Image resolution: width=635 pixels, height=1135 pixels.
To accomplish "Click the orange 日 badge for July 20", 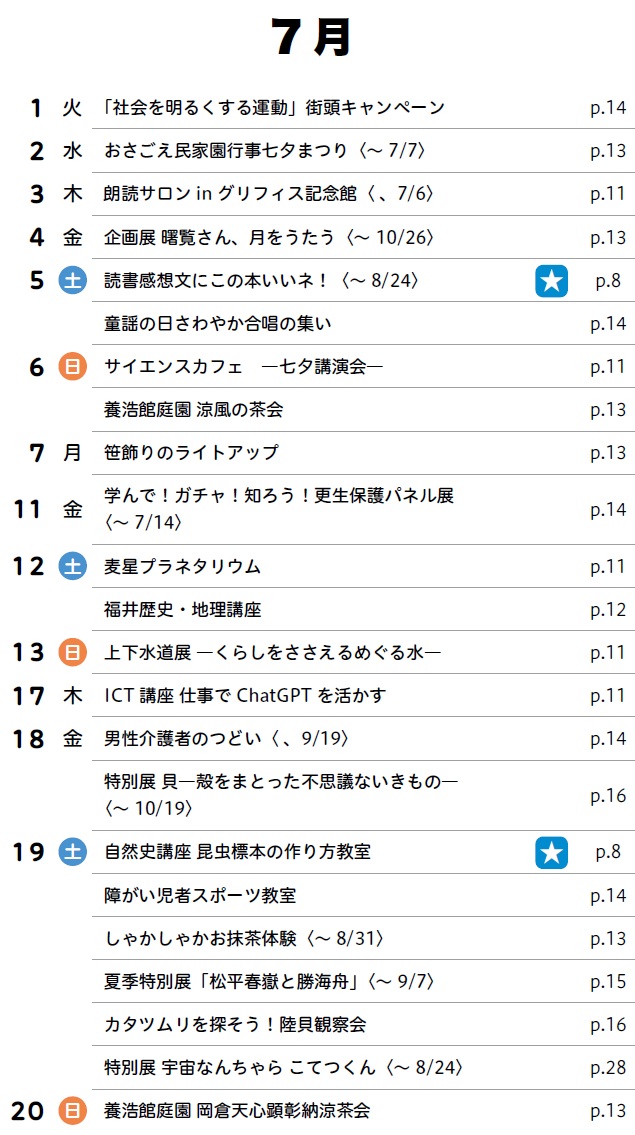I will (x=72, y=1110).
